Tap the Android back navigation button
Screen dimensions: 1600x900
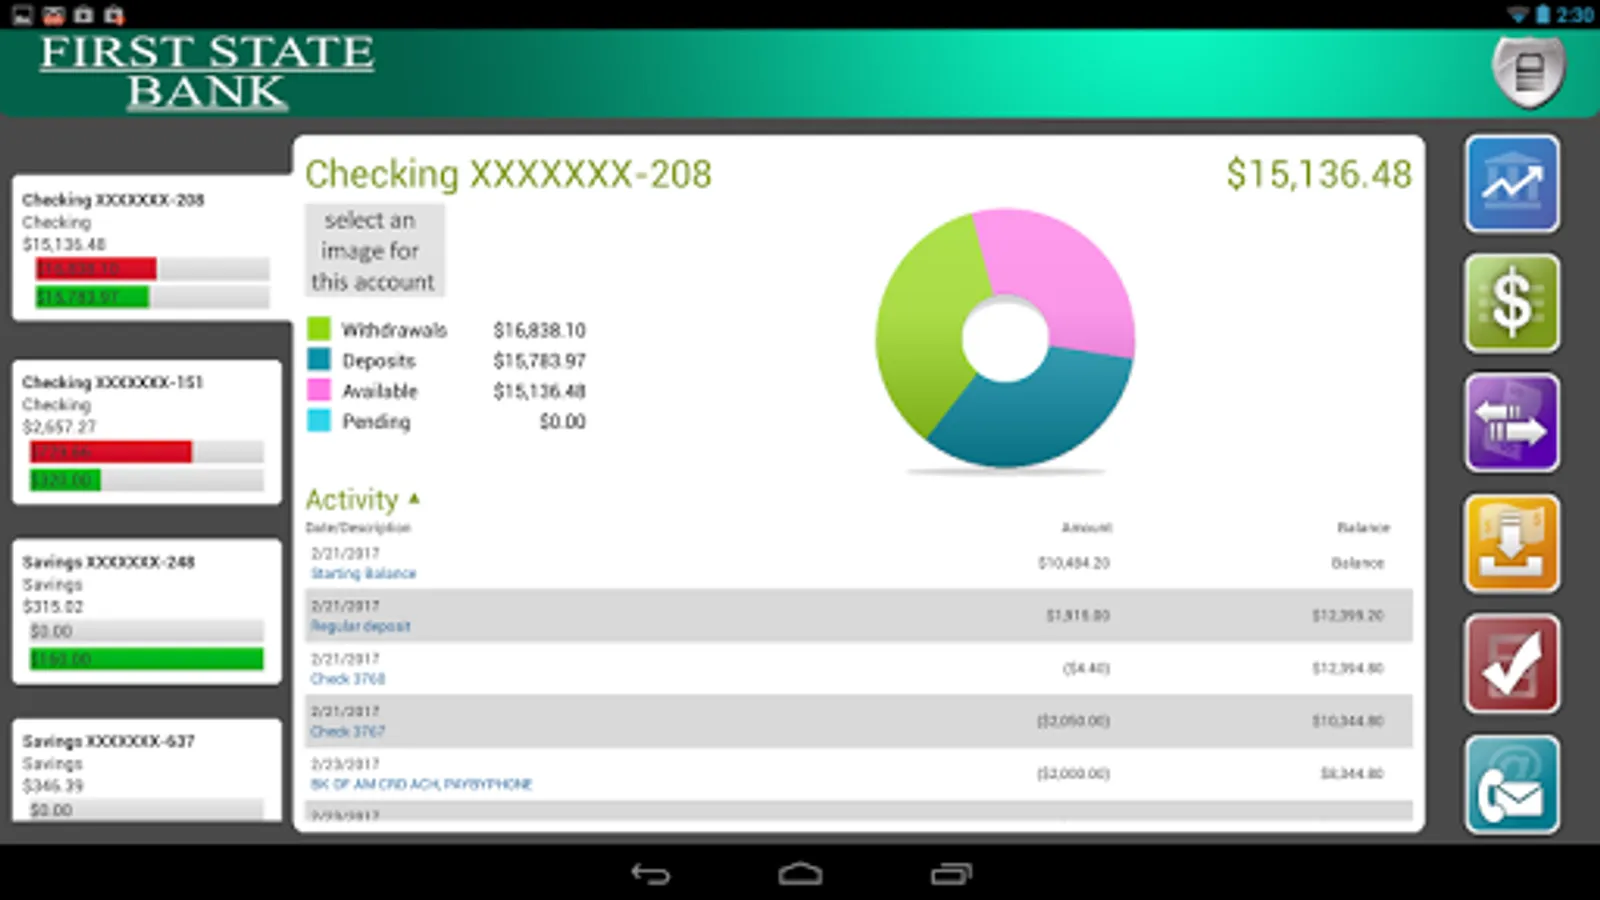click(x=651, y=874)
